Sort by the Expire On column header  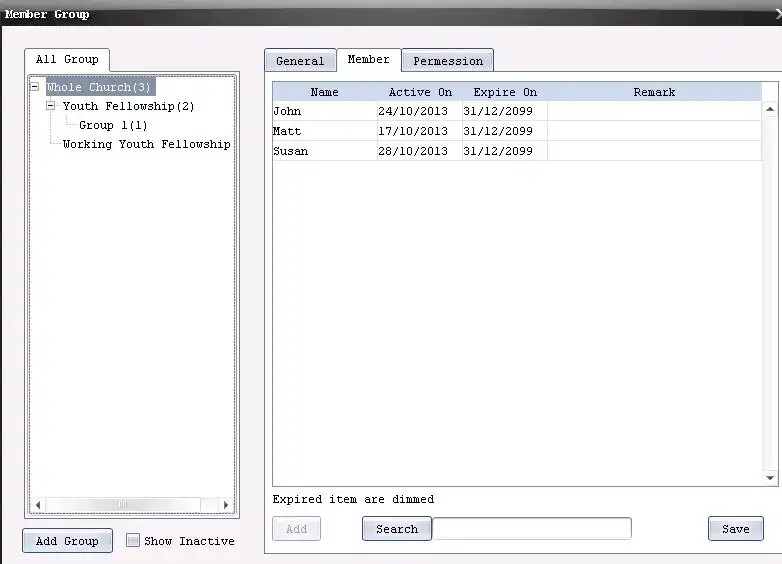pos(505,92)
